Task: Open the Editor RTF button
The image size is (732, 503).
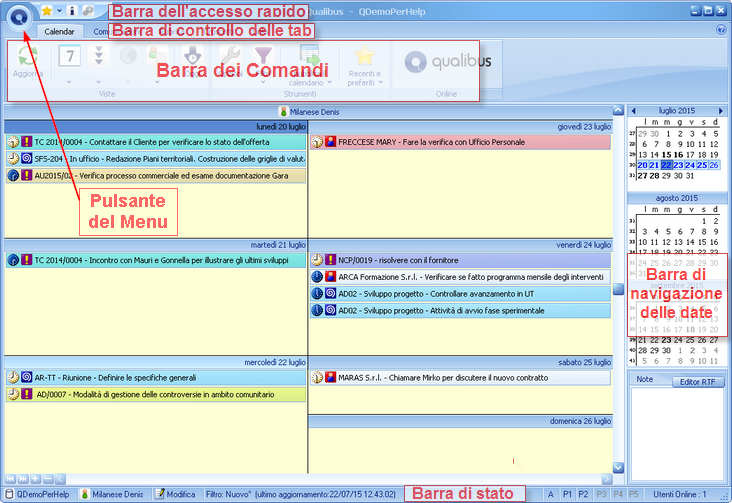Action: click(x=697, y=382)
